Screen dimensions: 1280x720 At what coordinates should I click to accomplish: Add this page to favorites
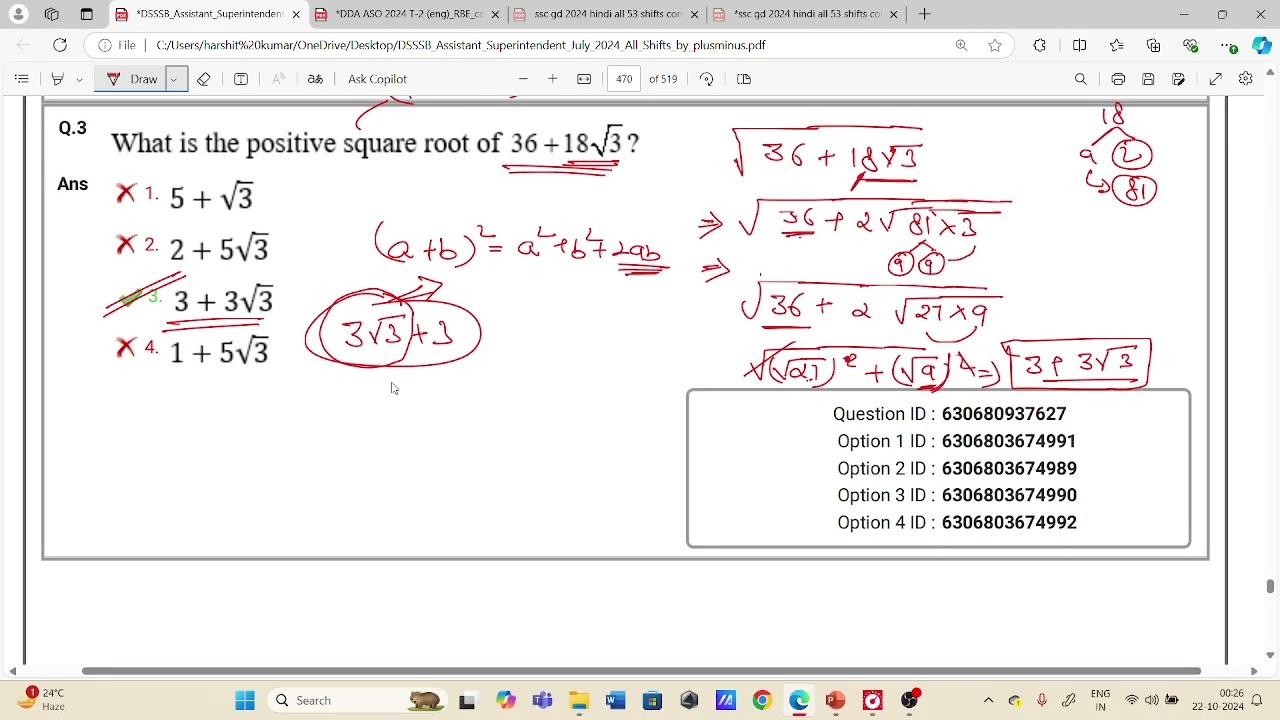click(x=995, y=45)
